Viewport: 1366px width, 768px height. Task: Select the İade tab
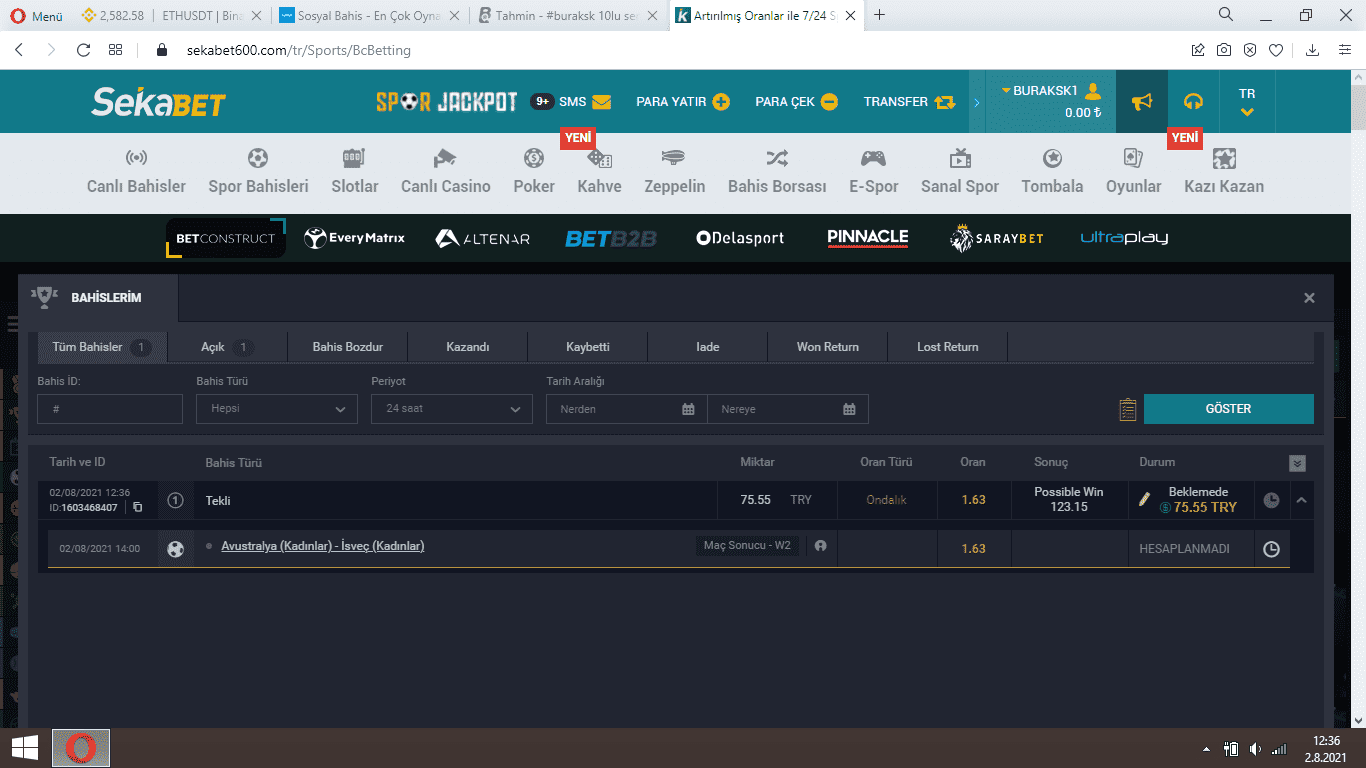[x=707, y=347]
